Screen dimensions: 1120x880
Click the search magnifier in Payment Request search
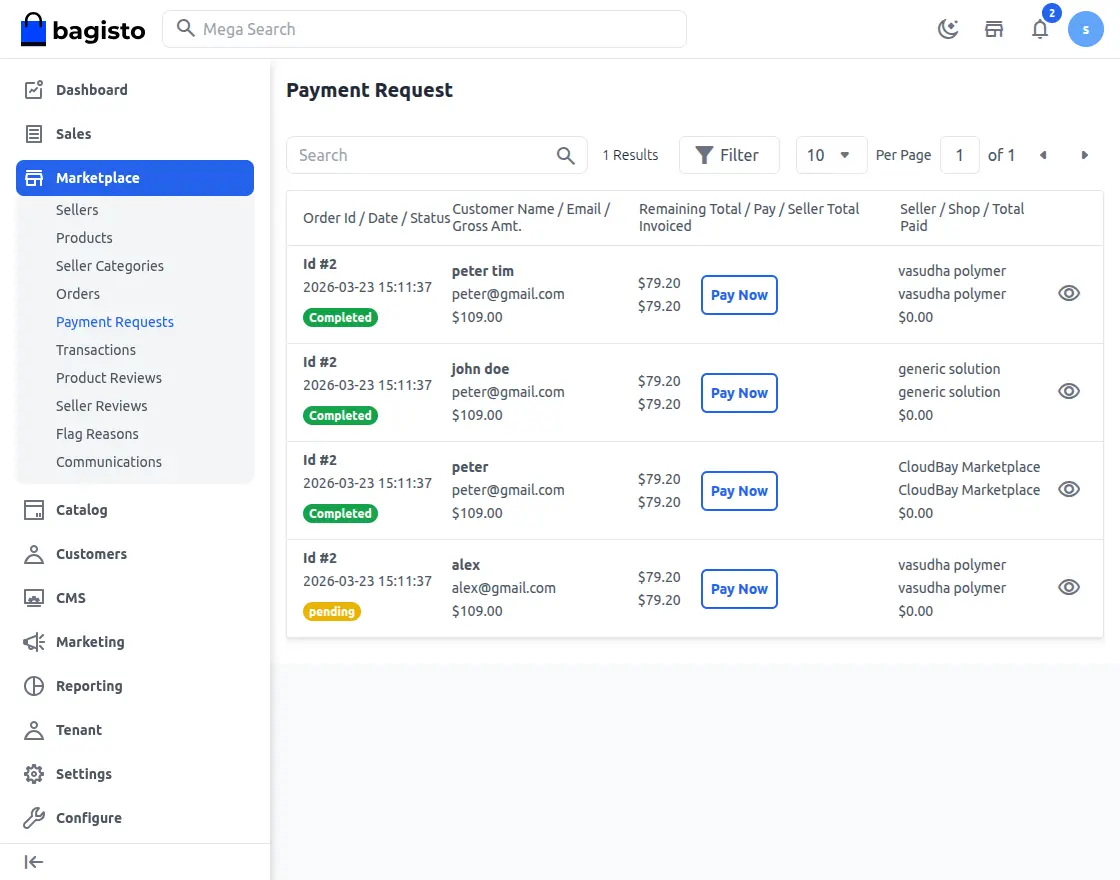(x=566, y=155)
